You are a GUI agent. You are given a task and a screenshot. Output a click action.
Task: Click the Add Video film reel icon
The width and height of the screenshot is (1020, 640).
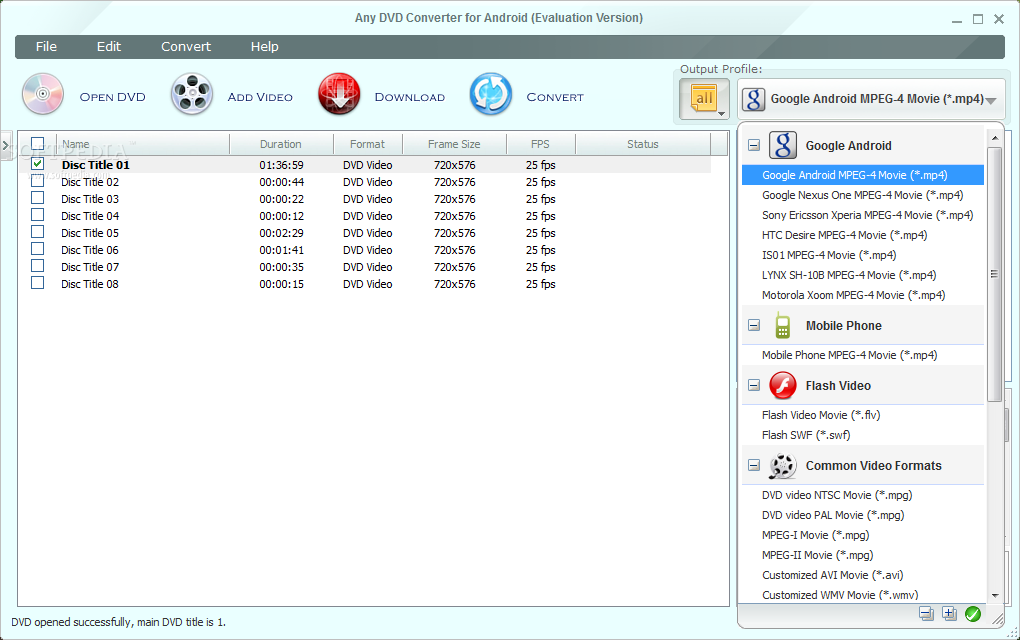coord(192,94)
